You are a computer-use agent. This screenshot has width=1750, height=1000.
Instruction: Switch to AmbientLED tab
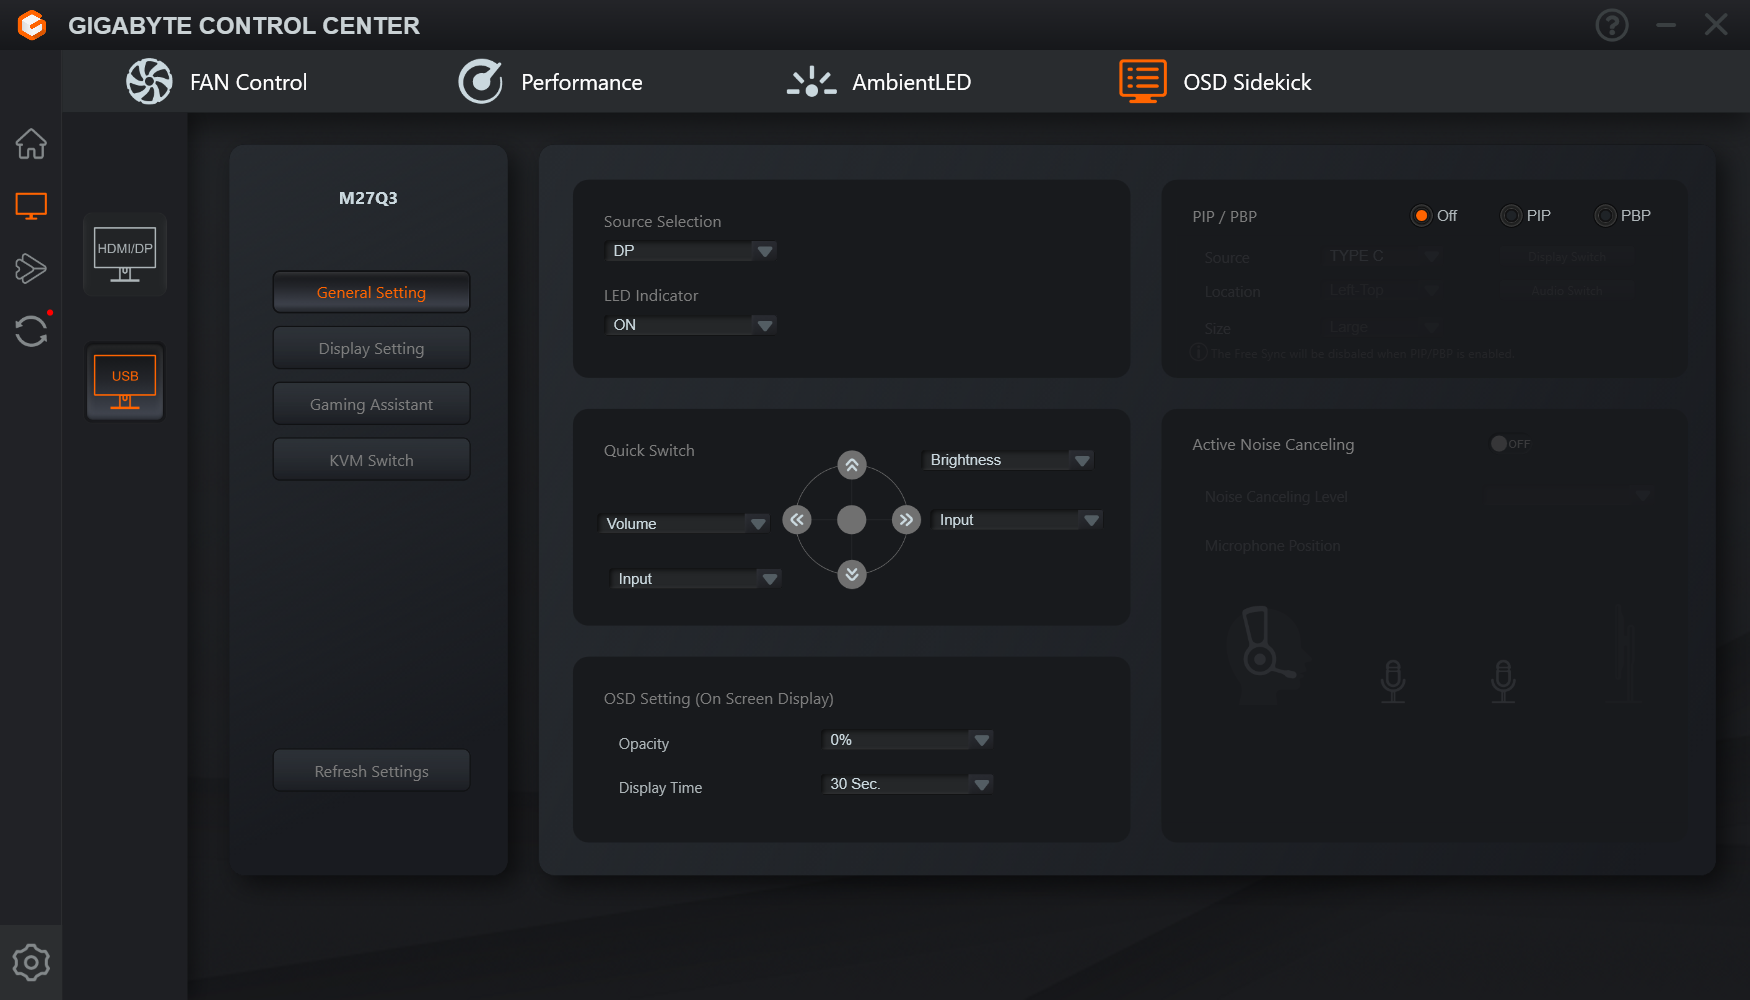[x=879, y=82]
